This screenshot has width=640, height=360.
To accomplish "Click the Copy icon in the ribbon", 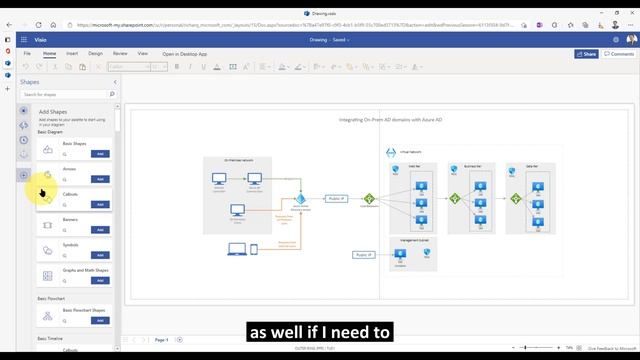I will pos(69,67).
